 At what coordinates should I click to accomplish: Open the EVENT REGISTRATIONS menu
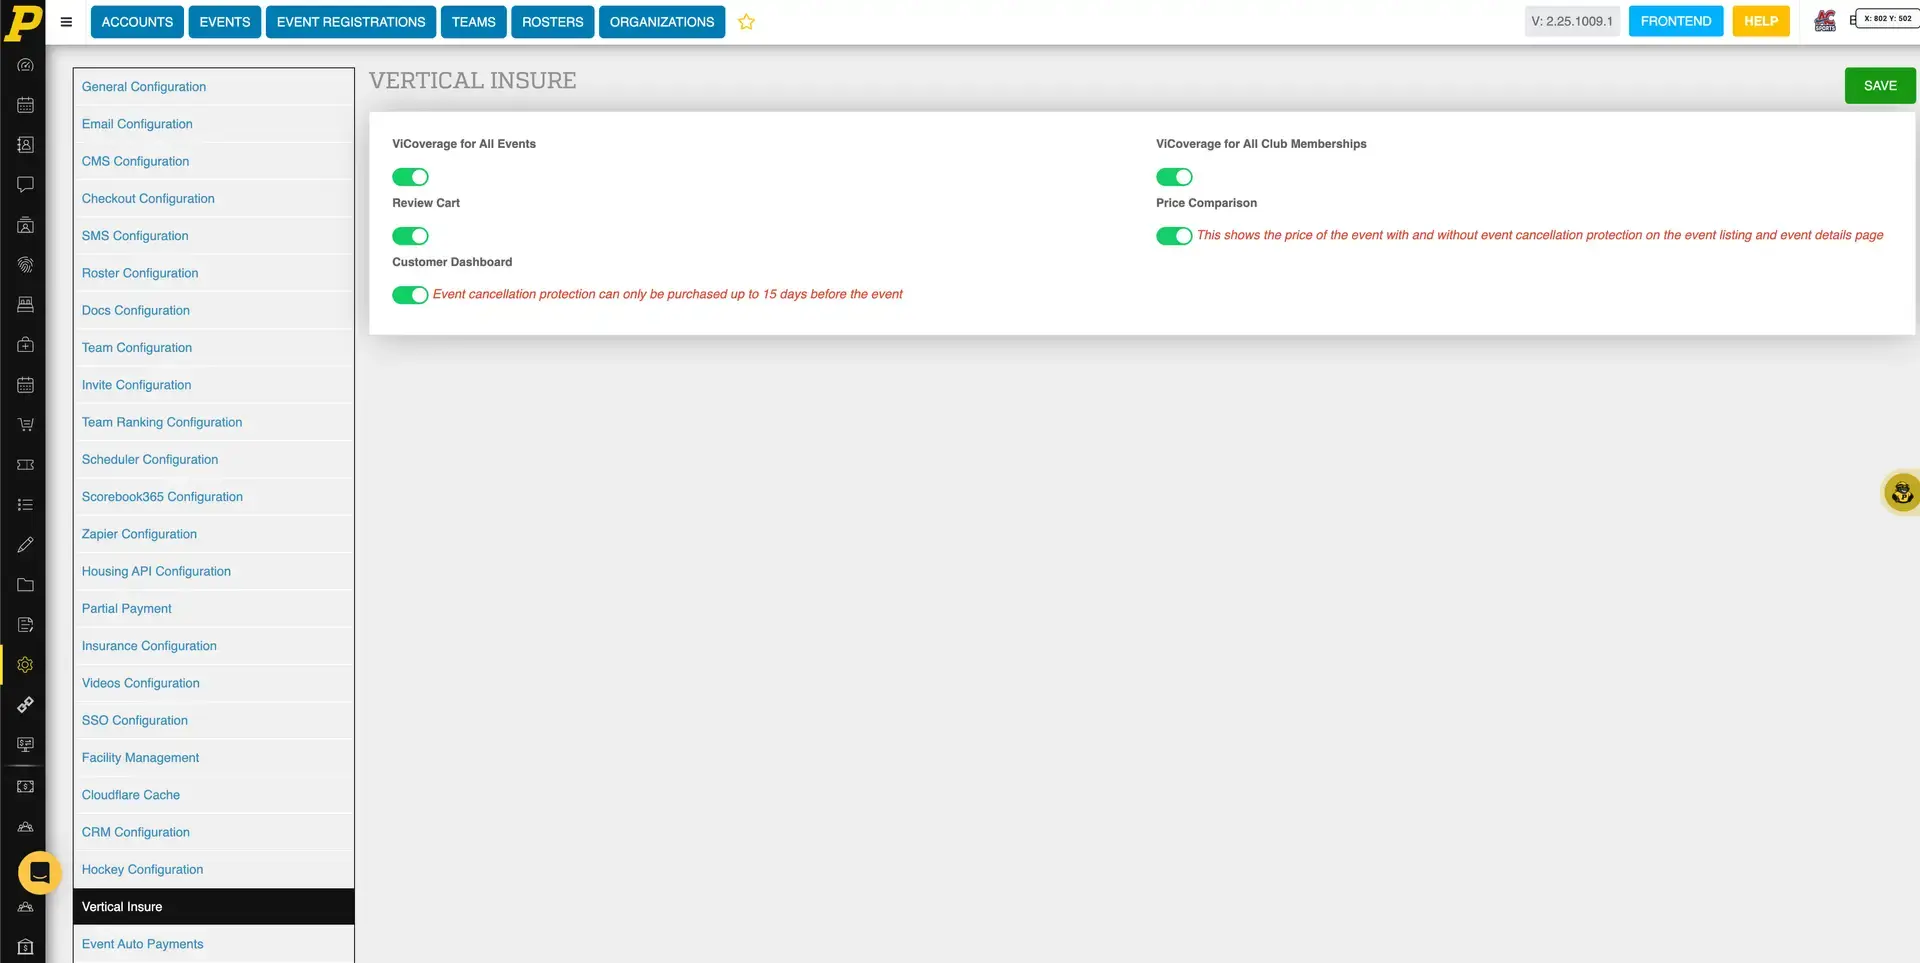point(351,22)
